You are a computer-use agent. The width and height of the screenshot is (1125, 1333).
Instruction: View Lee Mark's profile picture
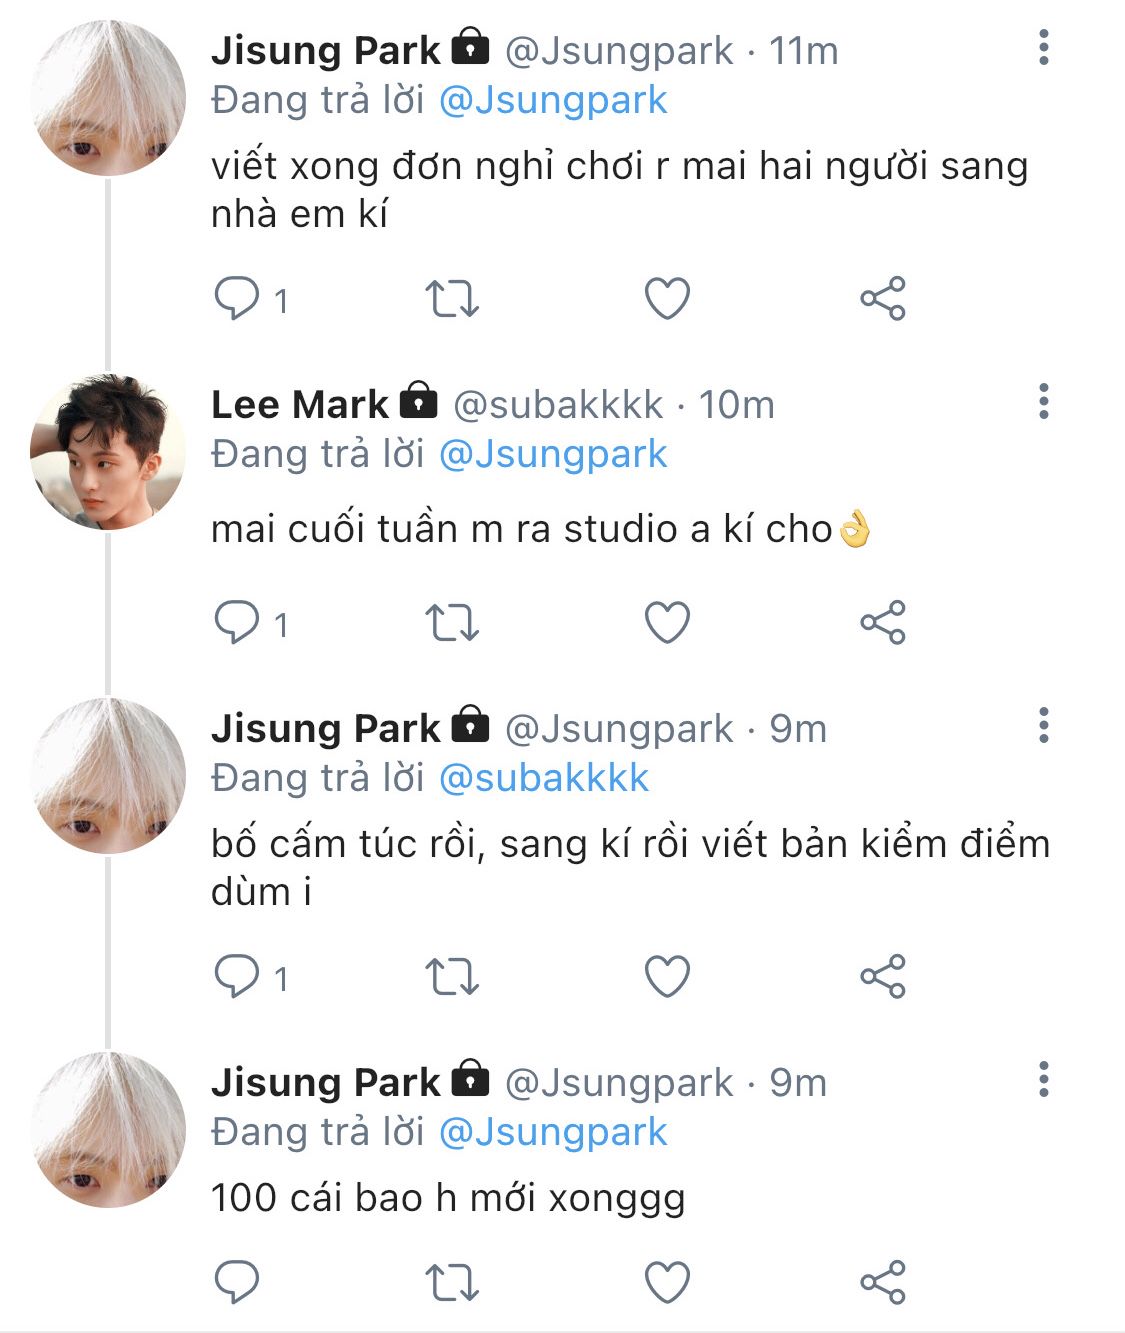coord(108,452)
